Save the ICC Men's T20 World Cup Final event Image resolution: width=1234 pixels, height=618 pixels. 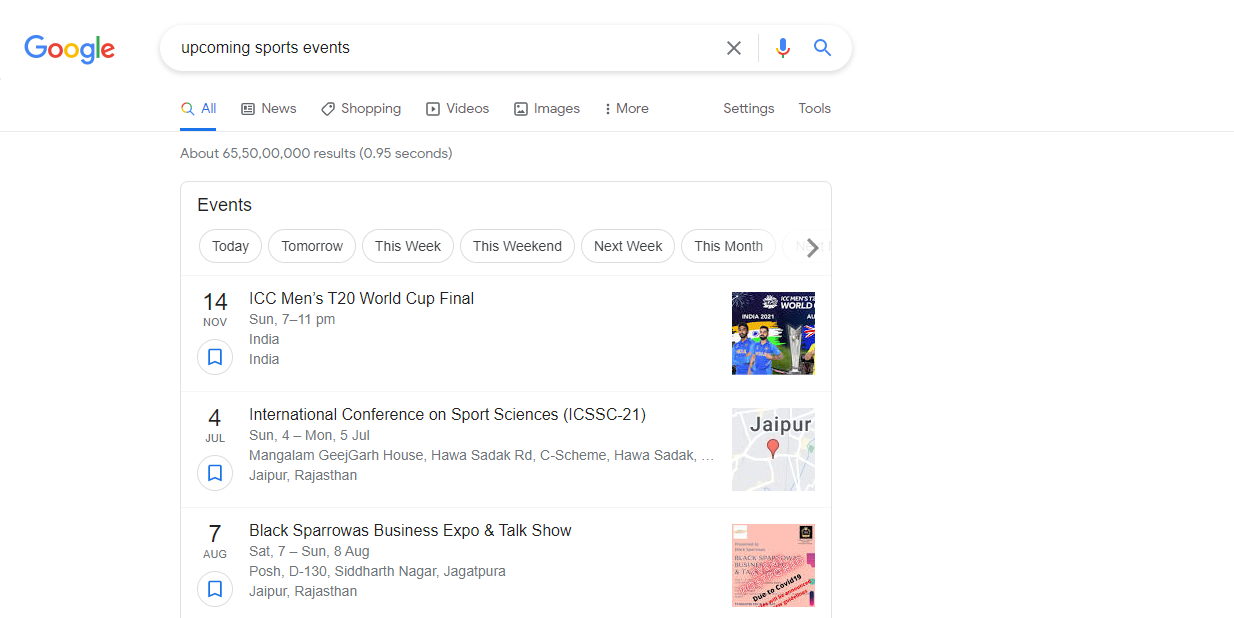coord(215,357)
